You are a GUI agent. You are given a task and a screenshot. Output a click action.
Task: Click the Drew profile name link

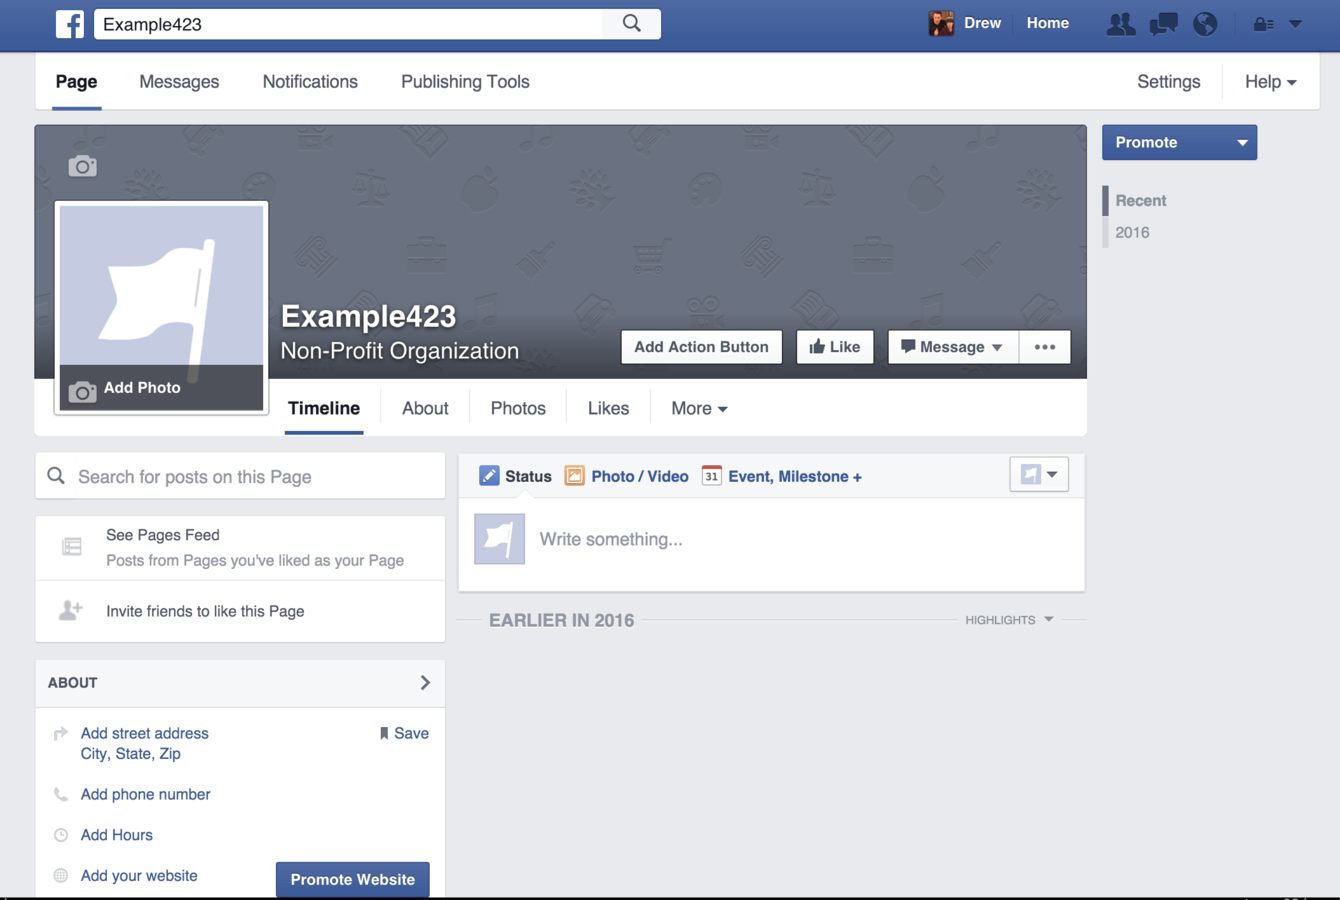[982, 23]
